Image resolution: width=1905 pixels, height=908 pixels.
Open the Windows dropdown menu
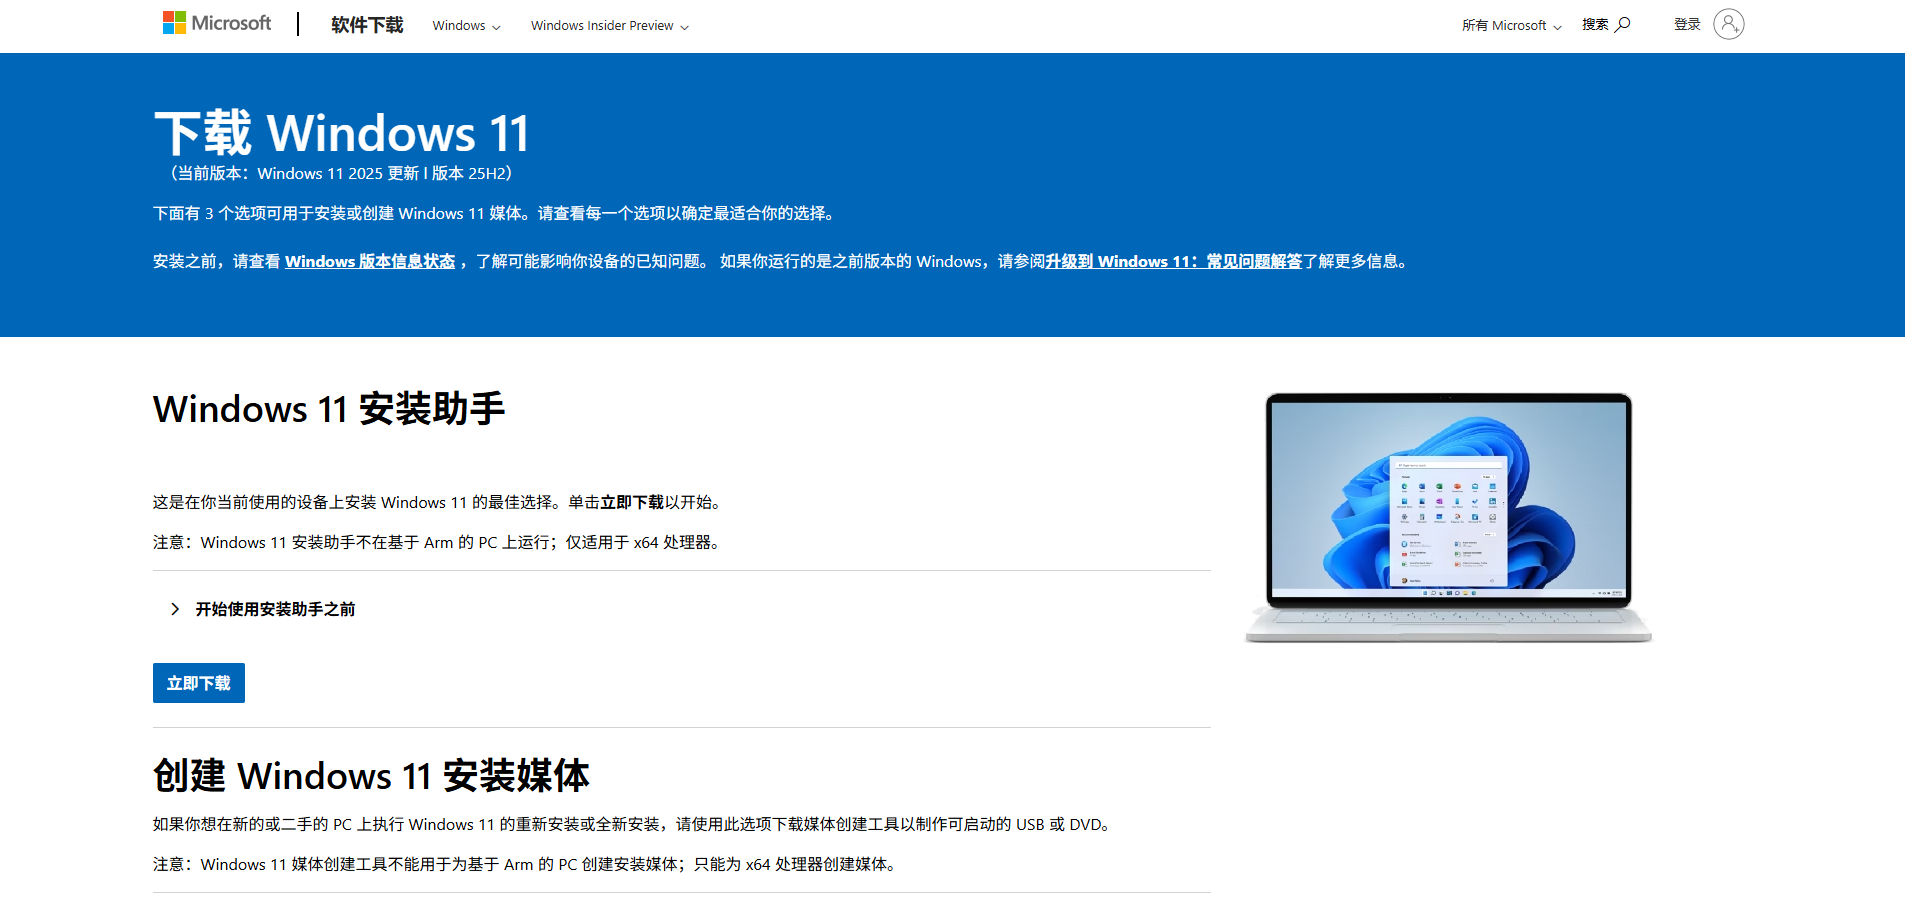[x=465, y=25]
